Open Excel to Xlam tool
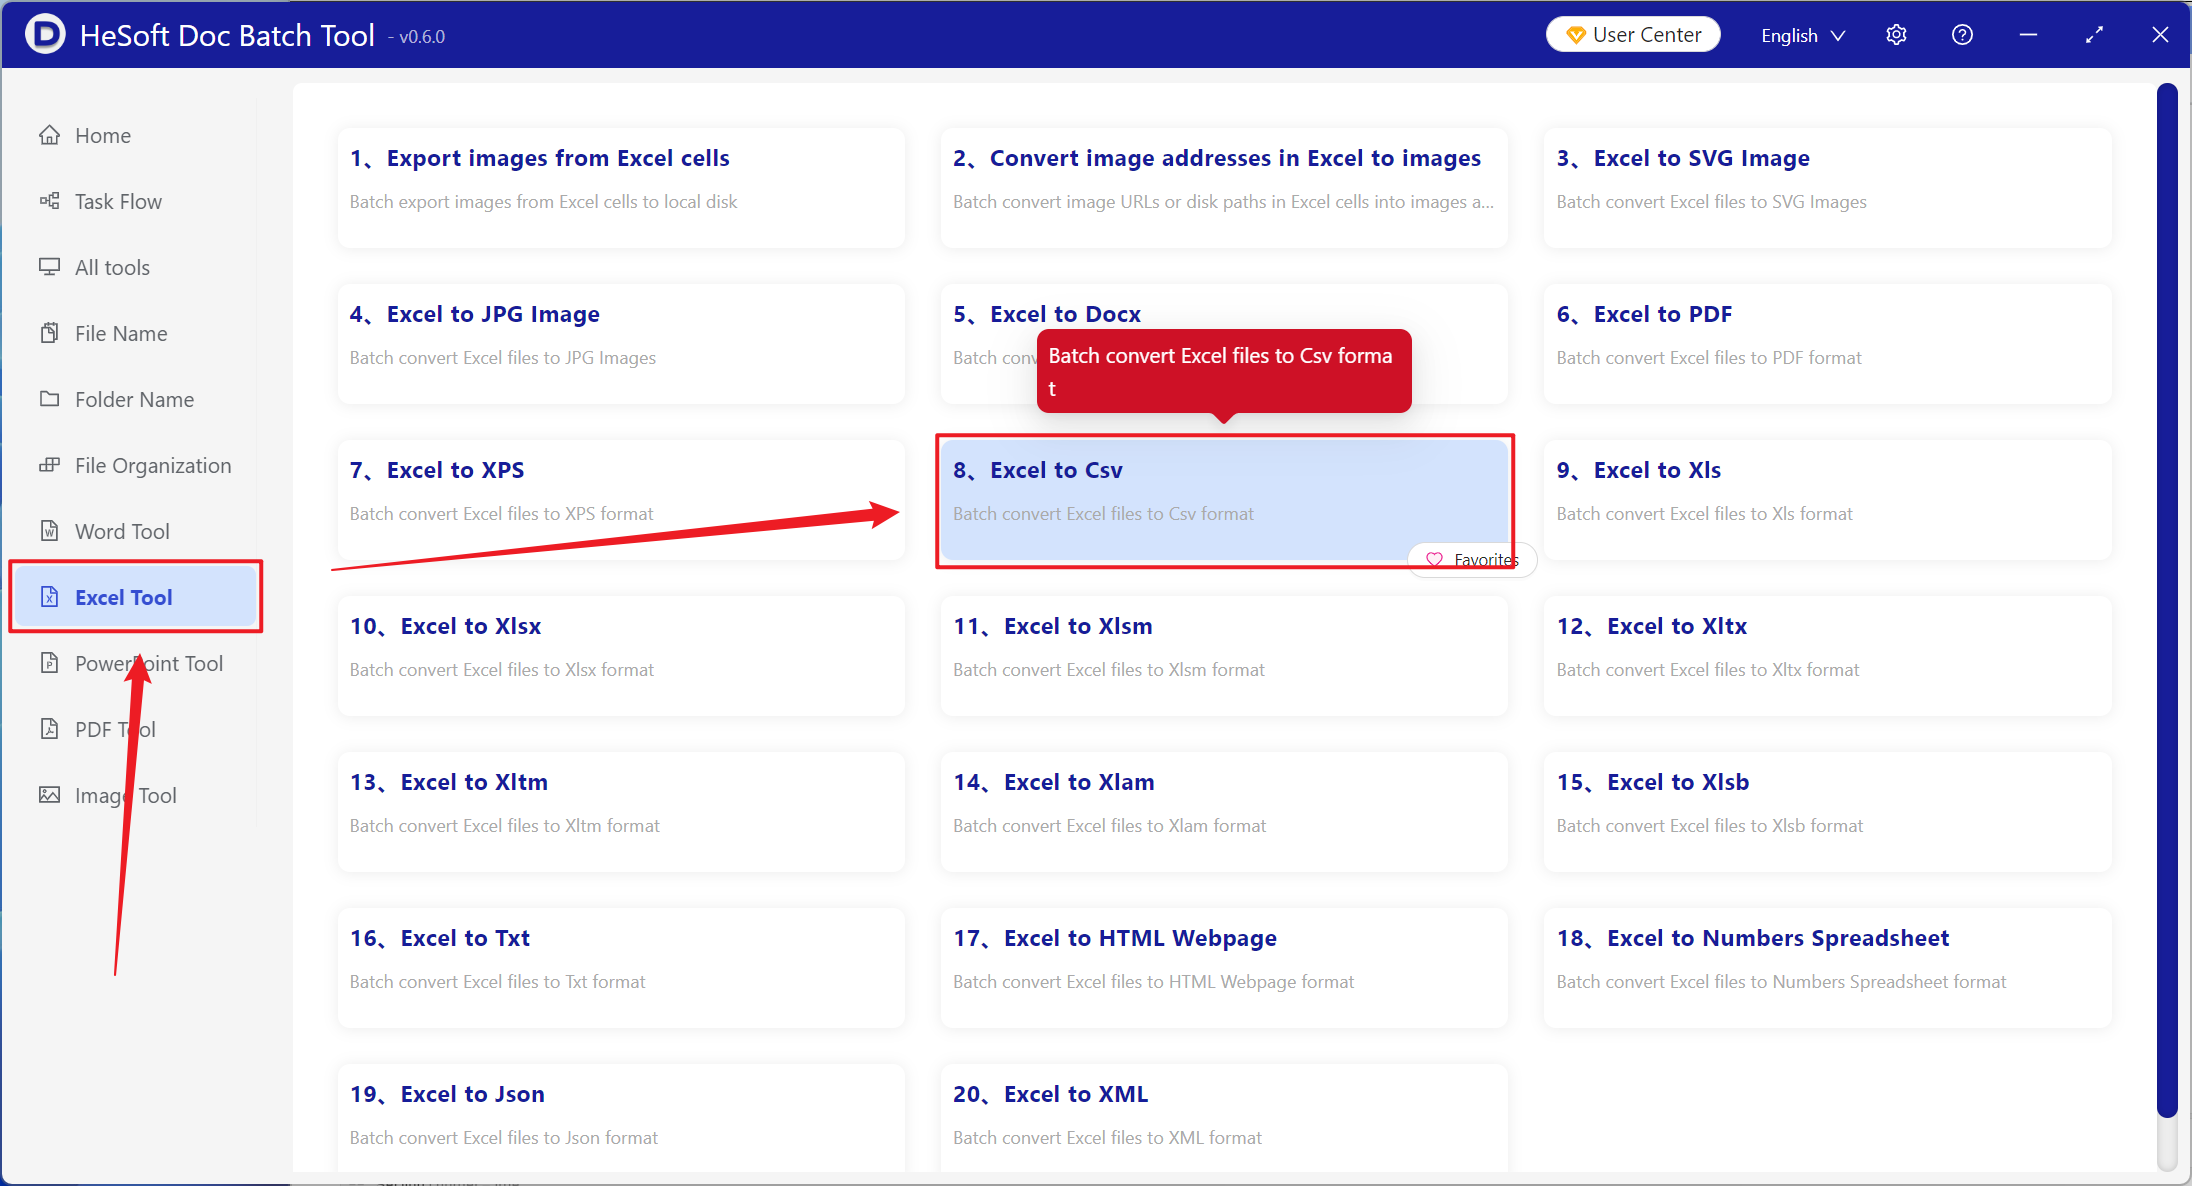Screen dimensions: 2192x1186 tap(1224, 812)
